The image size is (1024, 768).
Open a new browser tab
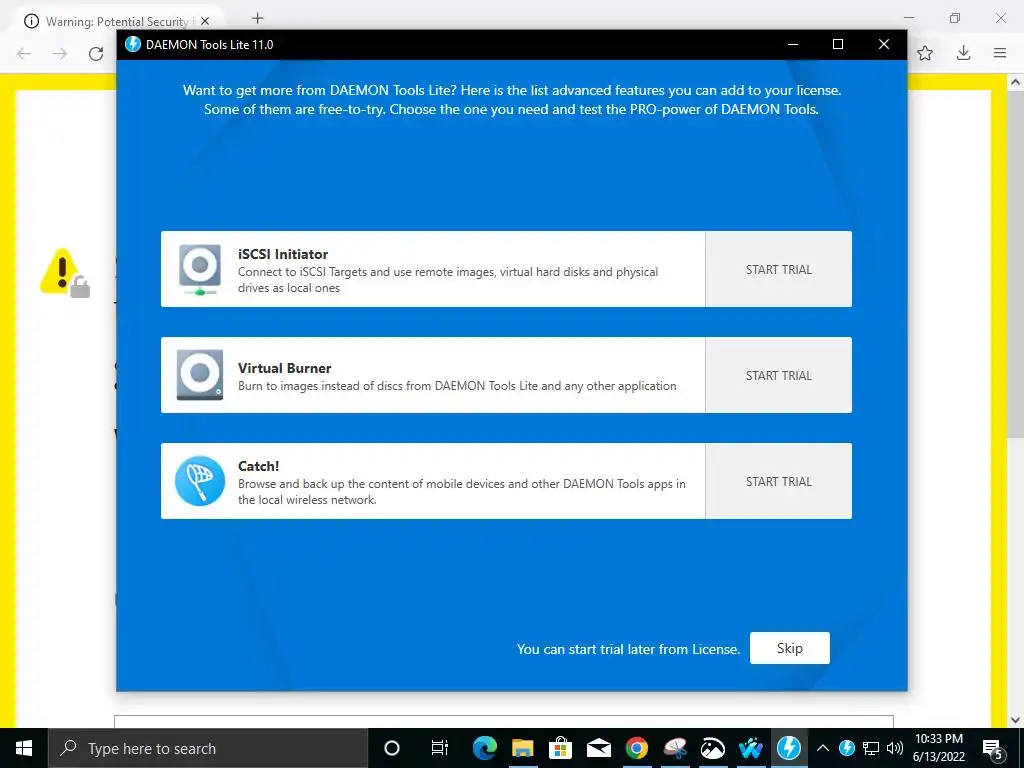tap(257, 18)
